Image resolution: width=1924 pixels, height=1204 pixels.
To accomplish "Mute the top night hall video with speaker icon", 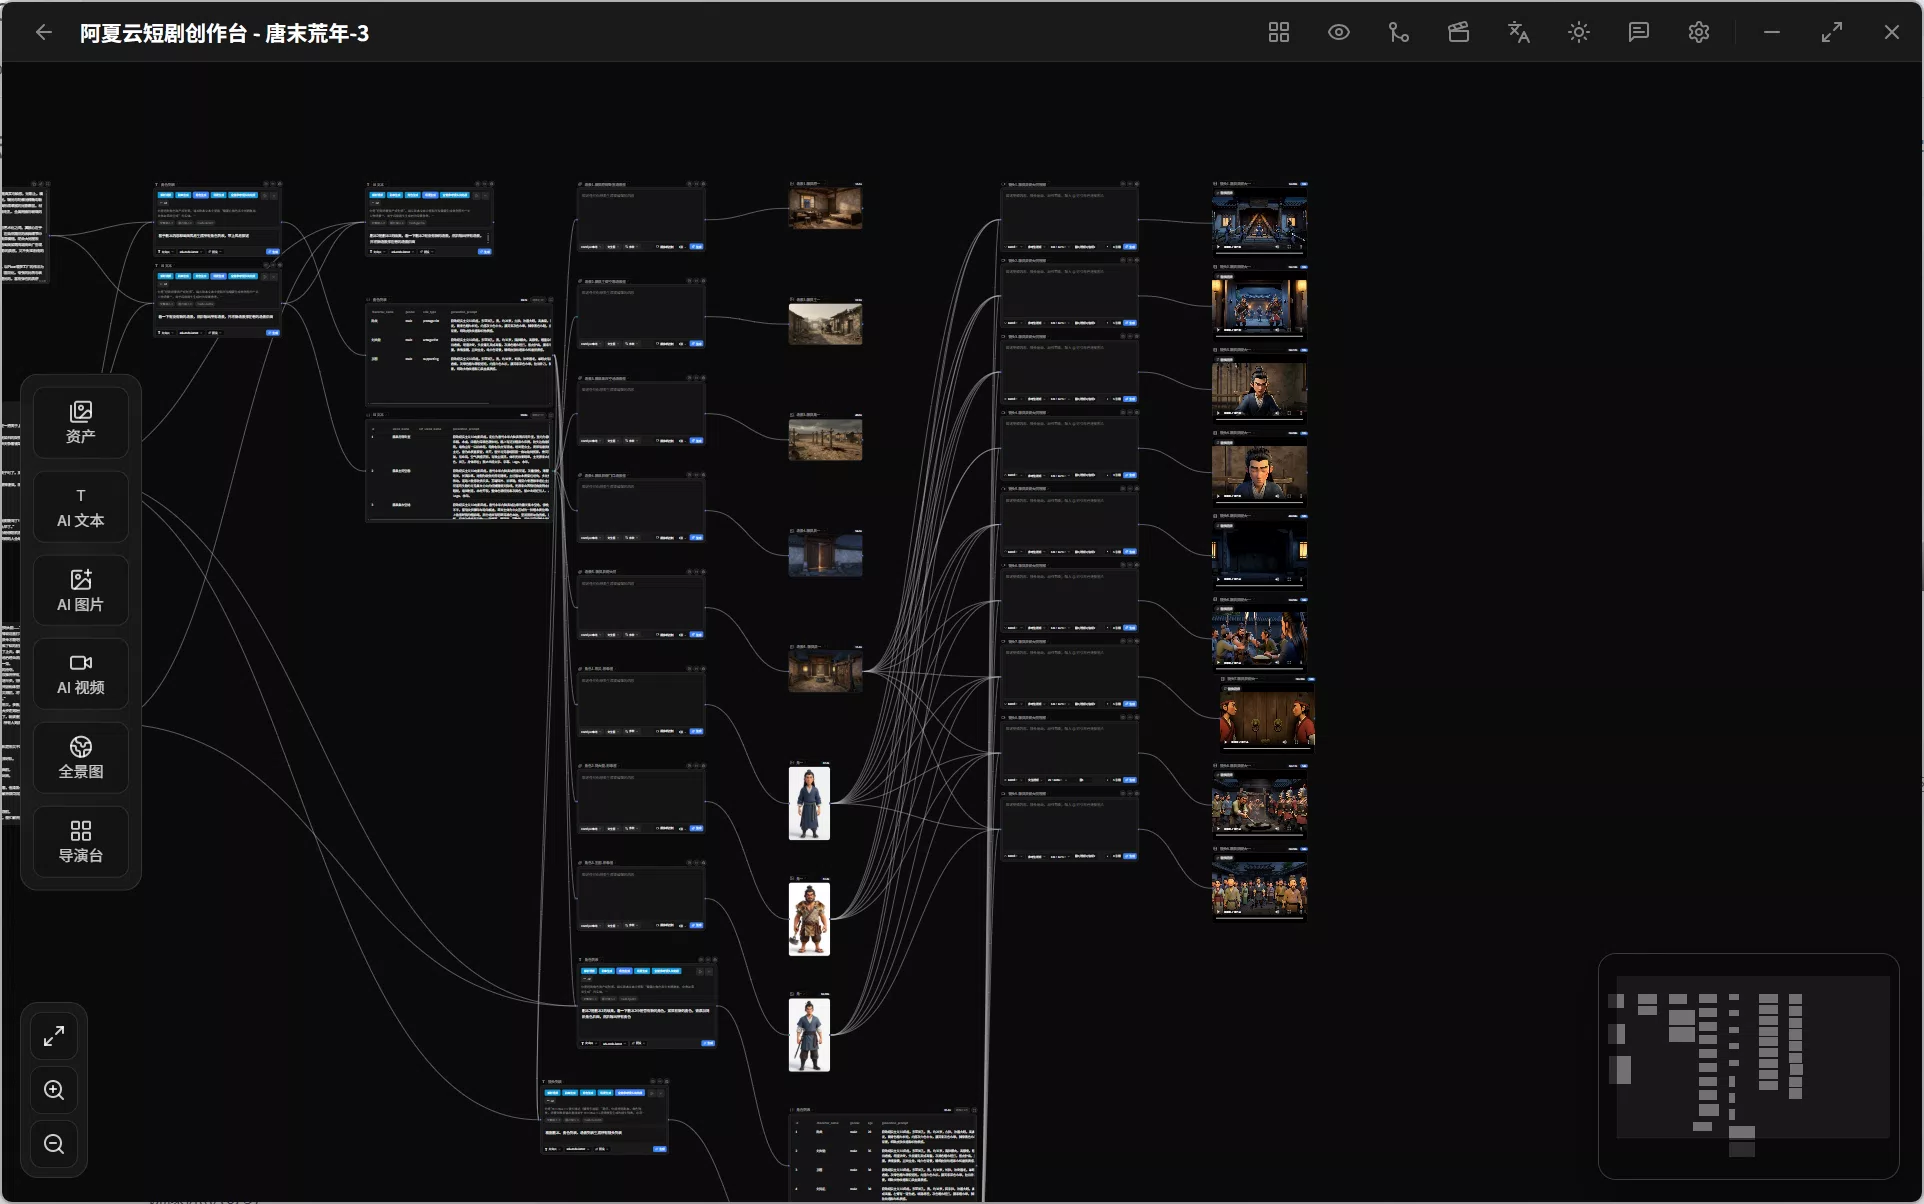I will tap(1277, 246).
